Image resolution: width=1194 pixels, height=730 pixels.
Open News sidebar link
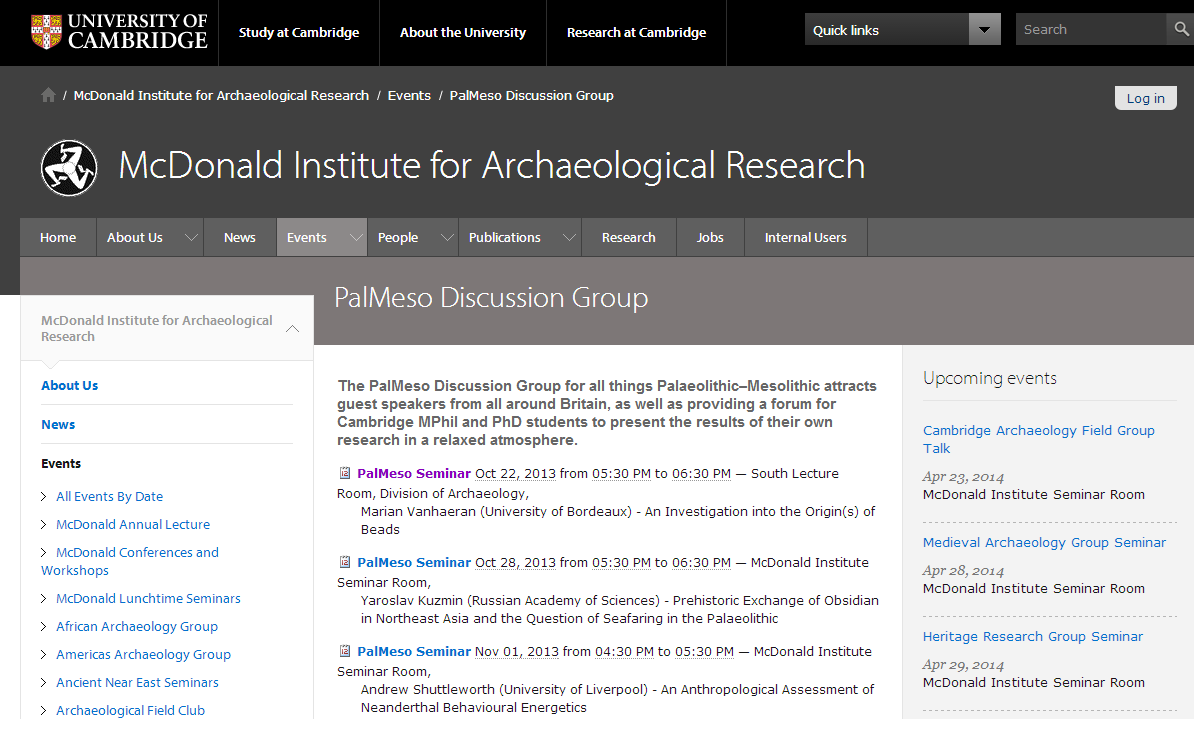tap(58, 424)
